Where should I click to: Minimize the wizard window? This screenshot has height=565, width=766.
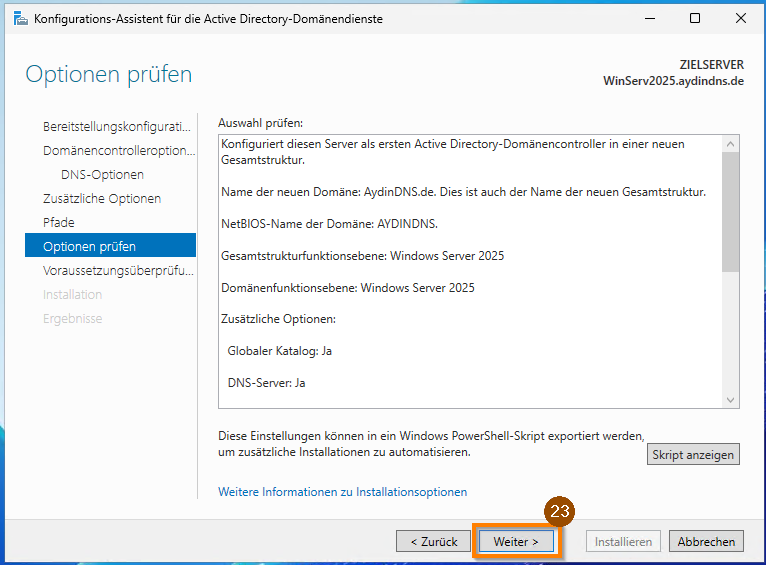(650, 19)
